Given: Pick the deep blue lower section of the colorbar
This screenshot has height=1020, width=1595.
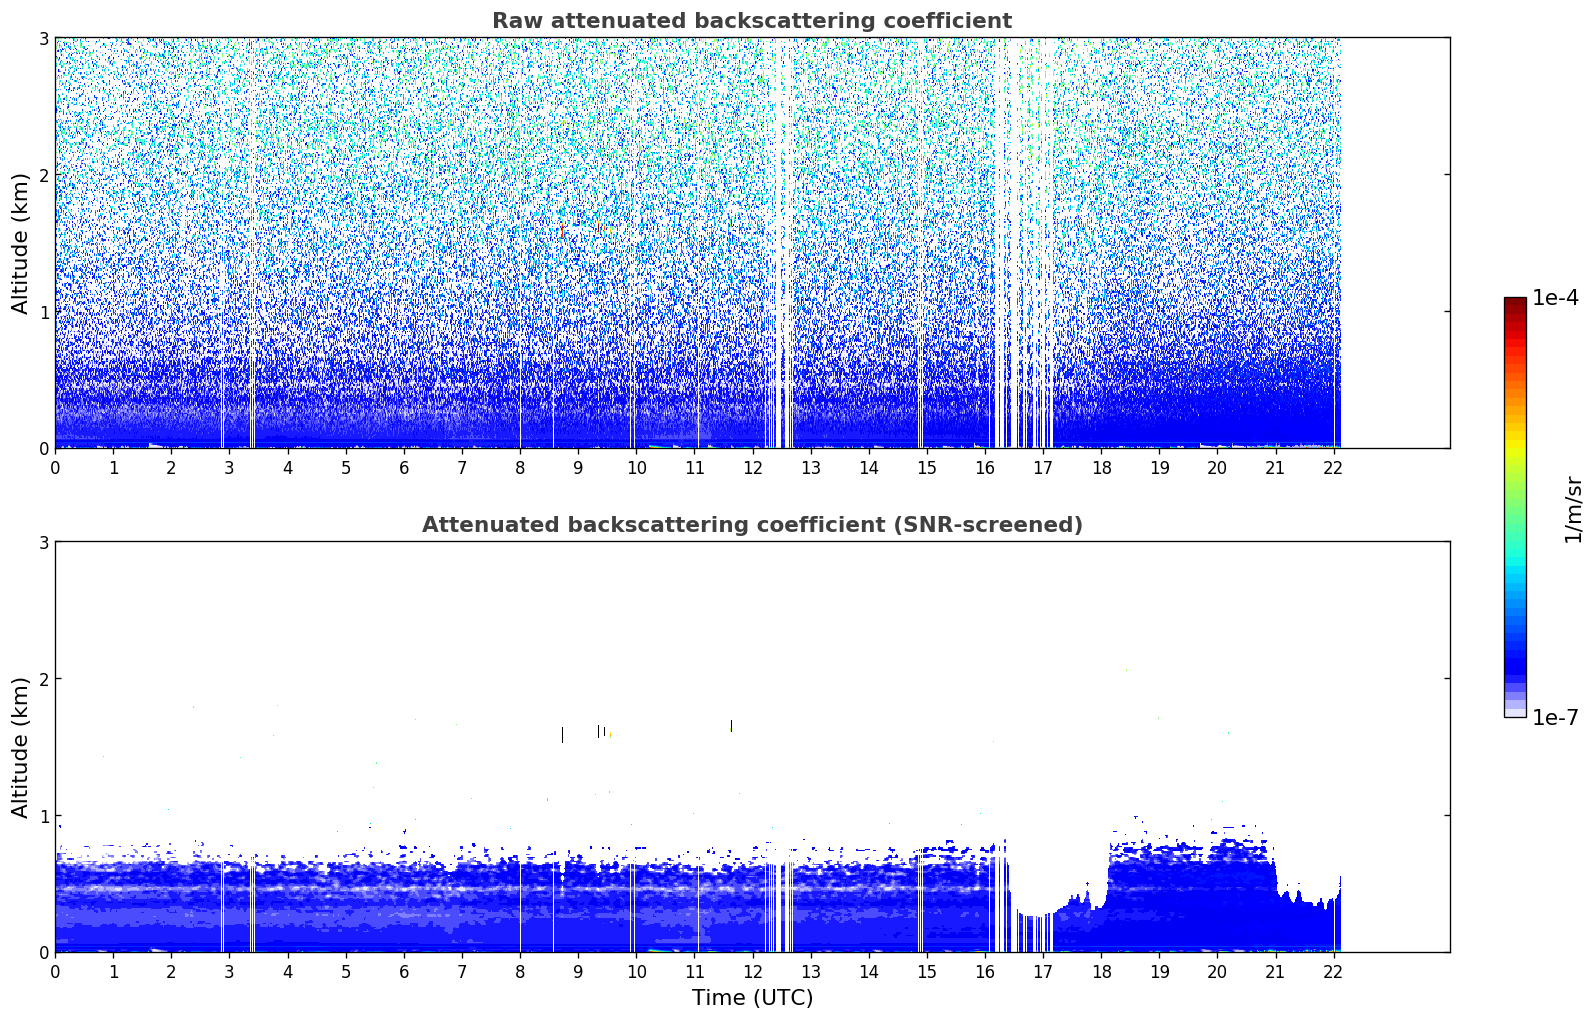Looking at the screenshot, I should tap(1515, 660).
